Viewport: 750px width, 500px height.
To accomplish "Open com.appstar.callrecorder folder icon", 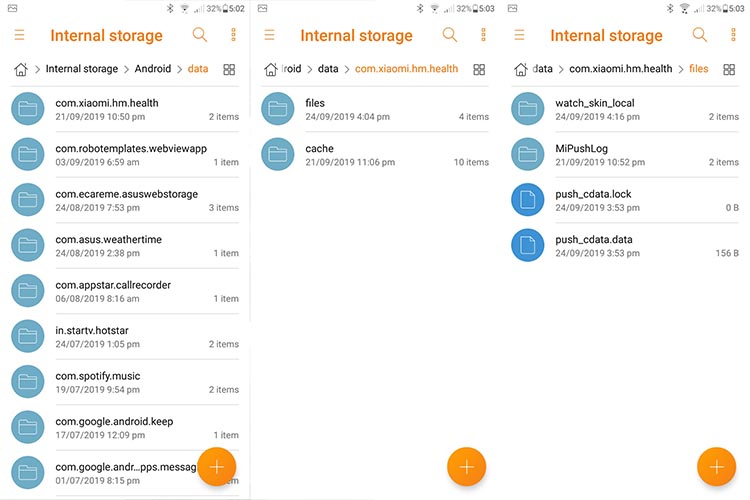I will pos(28,290).
